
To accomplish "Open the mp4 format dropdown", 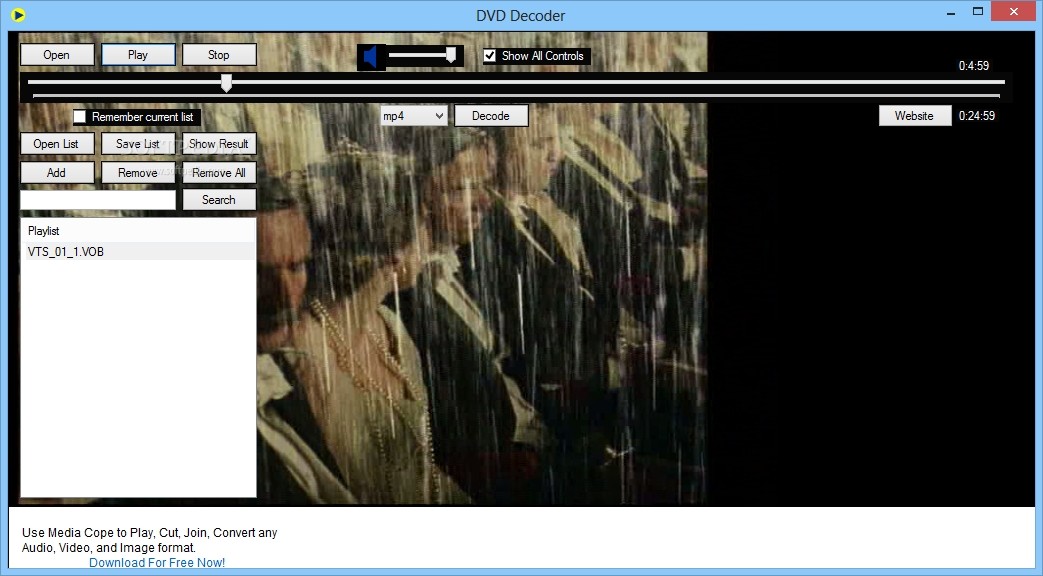I will tap(414, 116).
